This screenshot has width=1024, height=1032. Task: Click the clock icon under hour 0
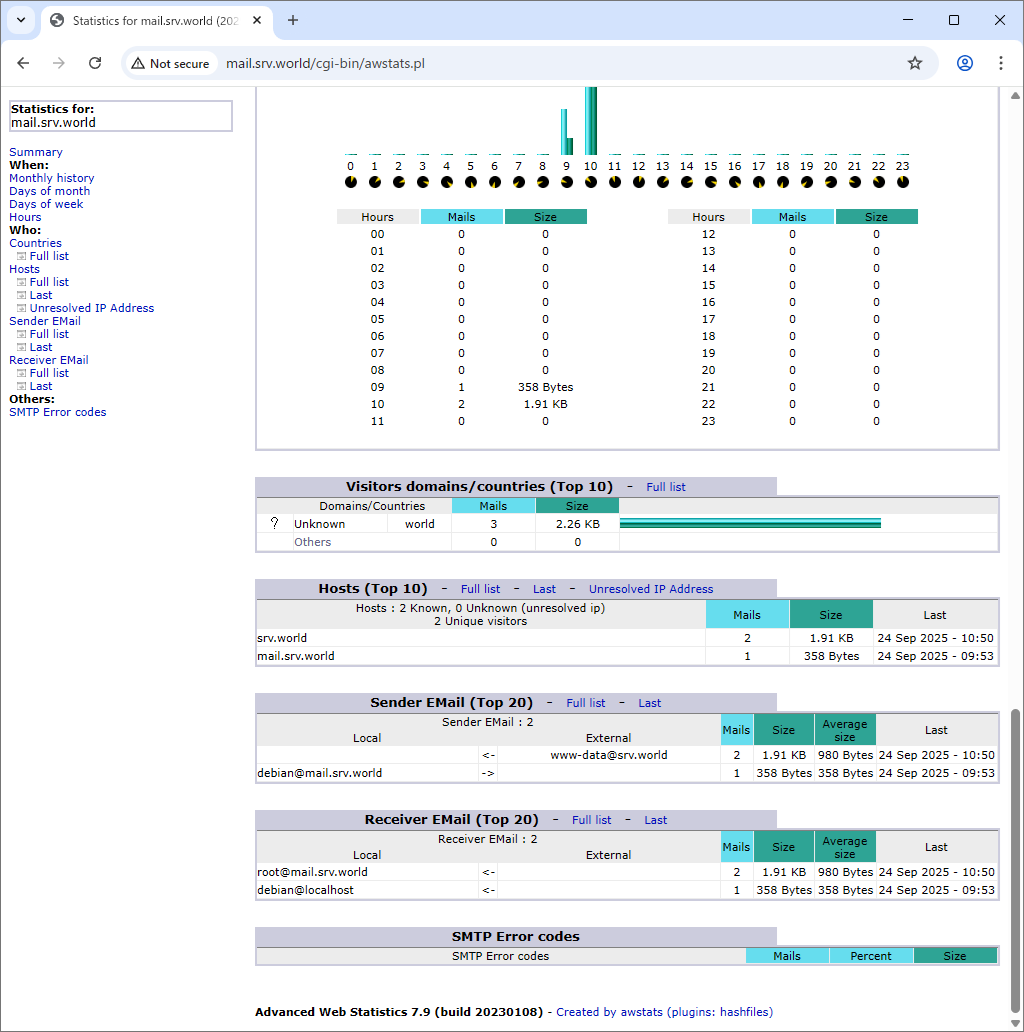click(351, 182)
